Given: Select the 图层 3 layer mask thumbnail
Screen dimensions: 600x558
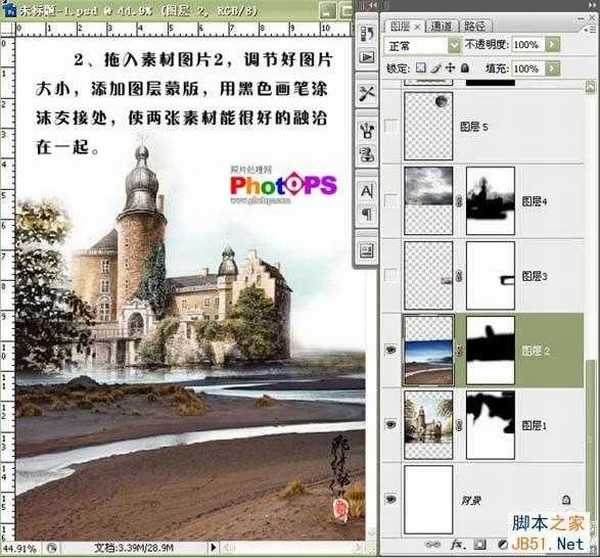Looking at the screenshot, I should [x=490, y=274].
